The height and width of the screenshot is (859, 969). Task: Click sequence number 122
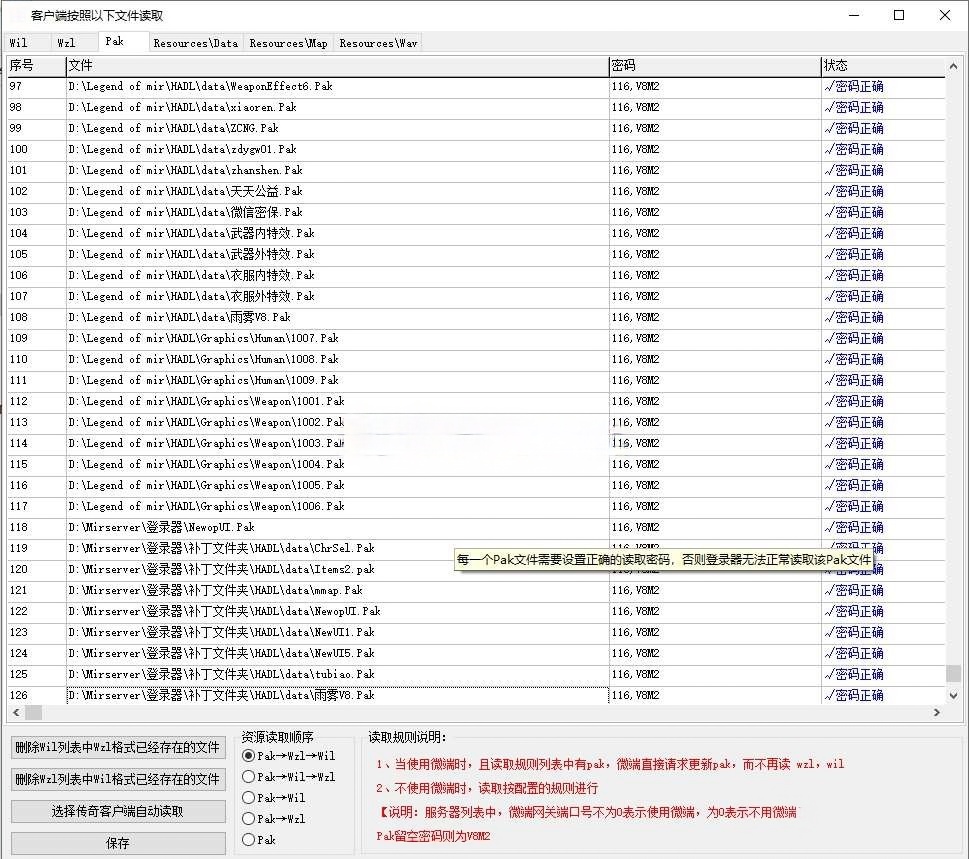(19, 612)
